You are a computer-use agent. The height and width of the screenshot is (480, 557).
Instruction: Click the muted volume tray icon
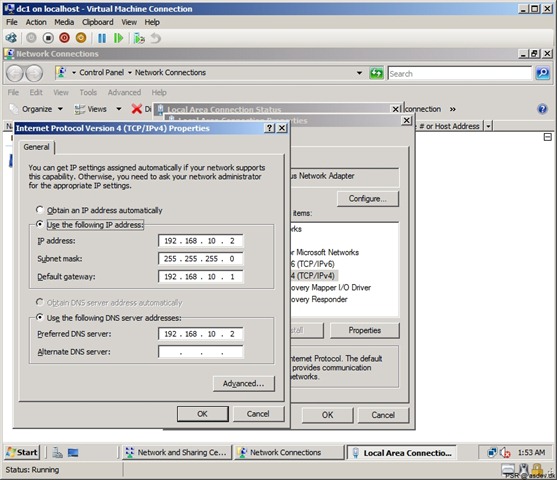point(505,452)
